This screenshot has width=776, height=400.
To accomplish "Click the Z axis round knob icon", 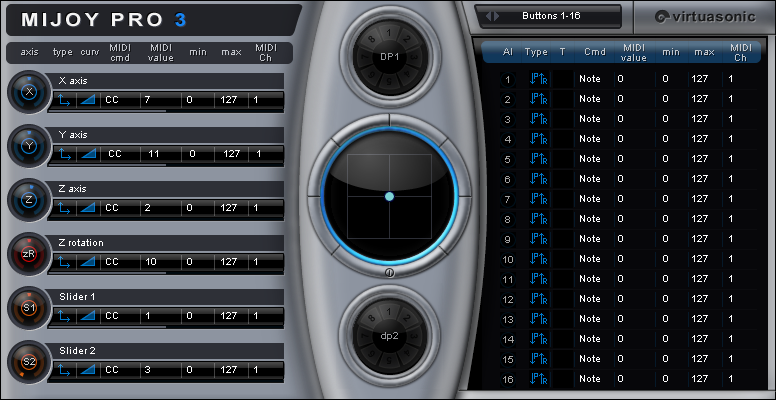I will [30, 200].
